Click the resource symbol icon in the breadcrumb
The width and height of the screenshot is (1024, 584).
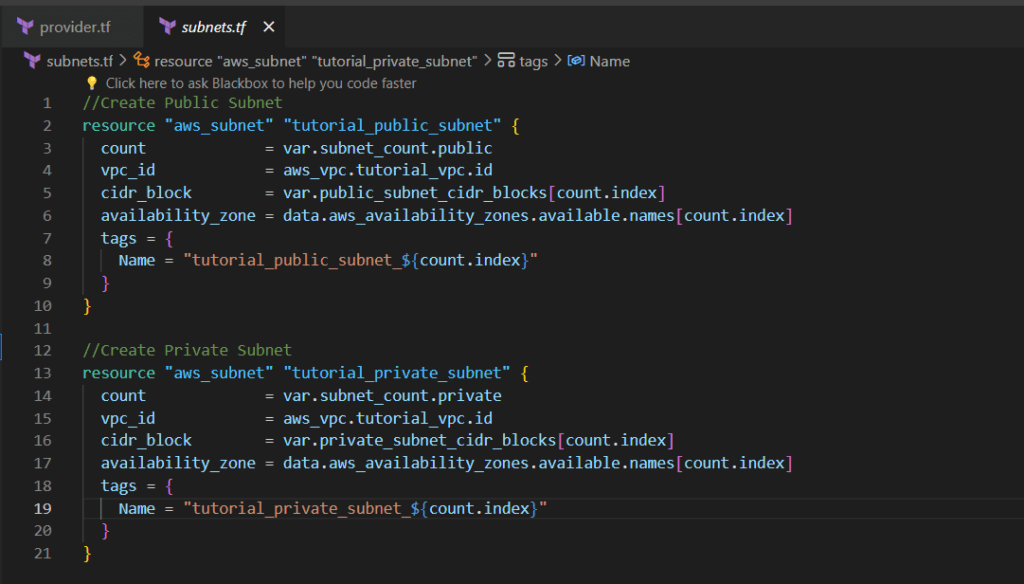[x=142, y=61]
